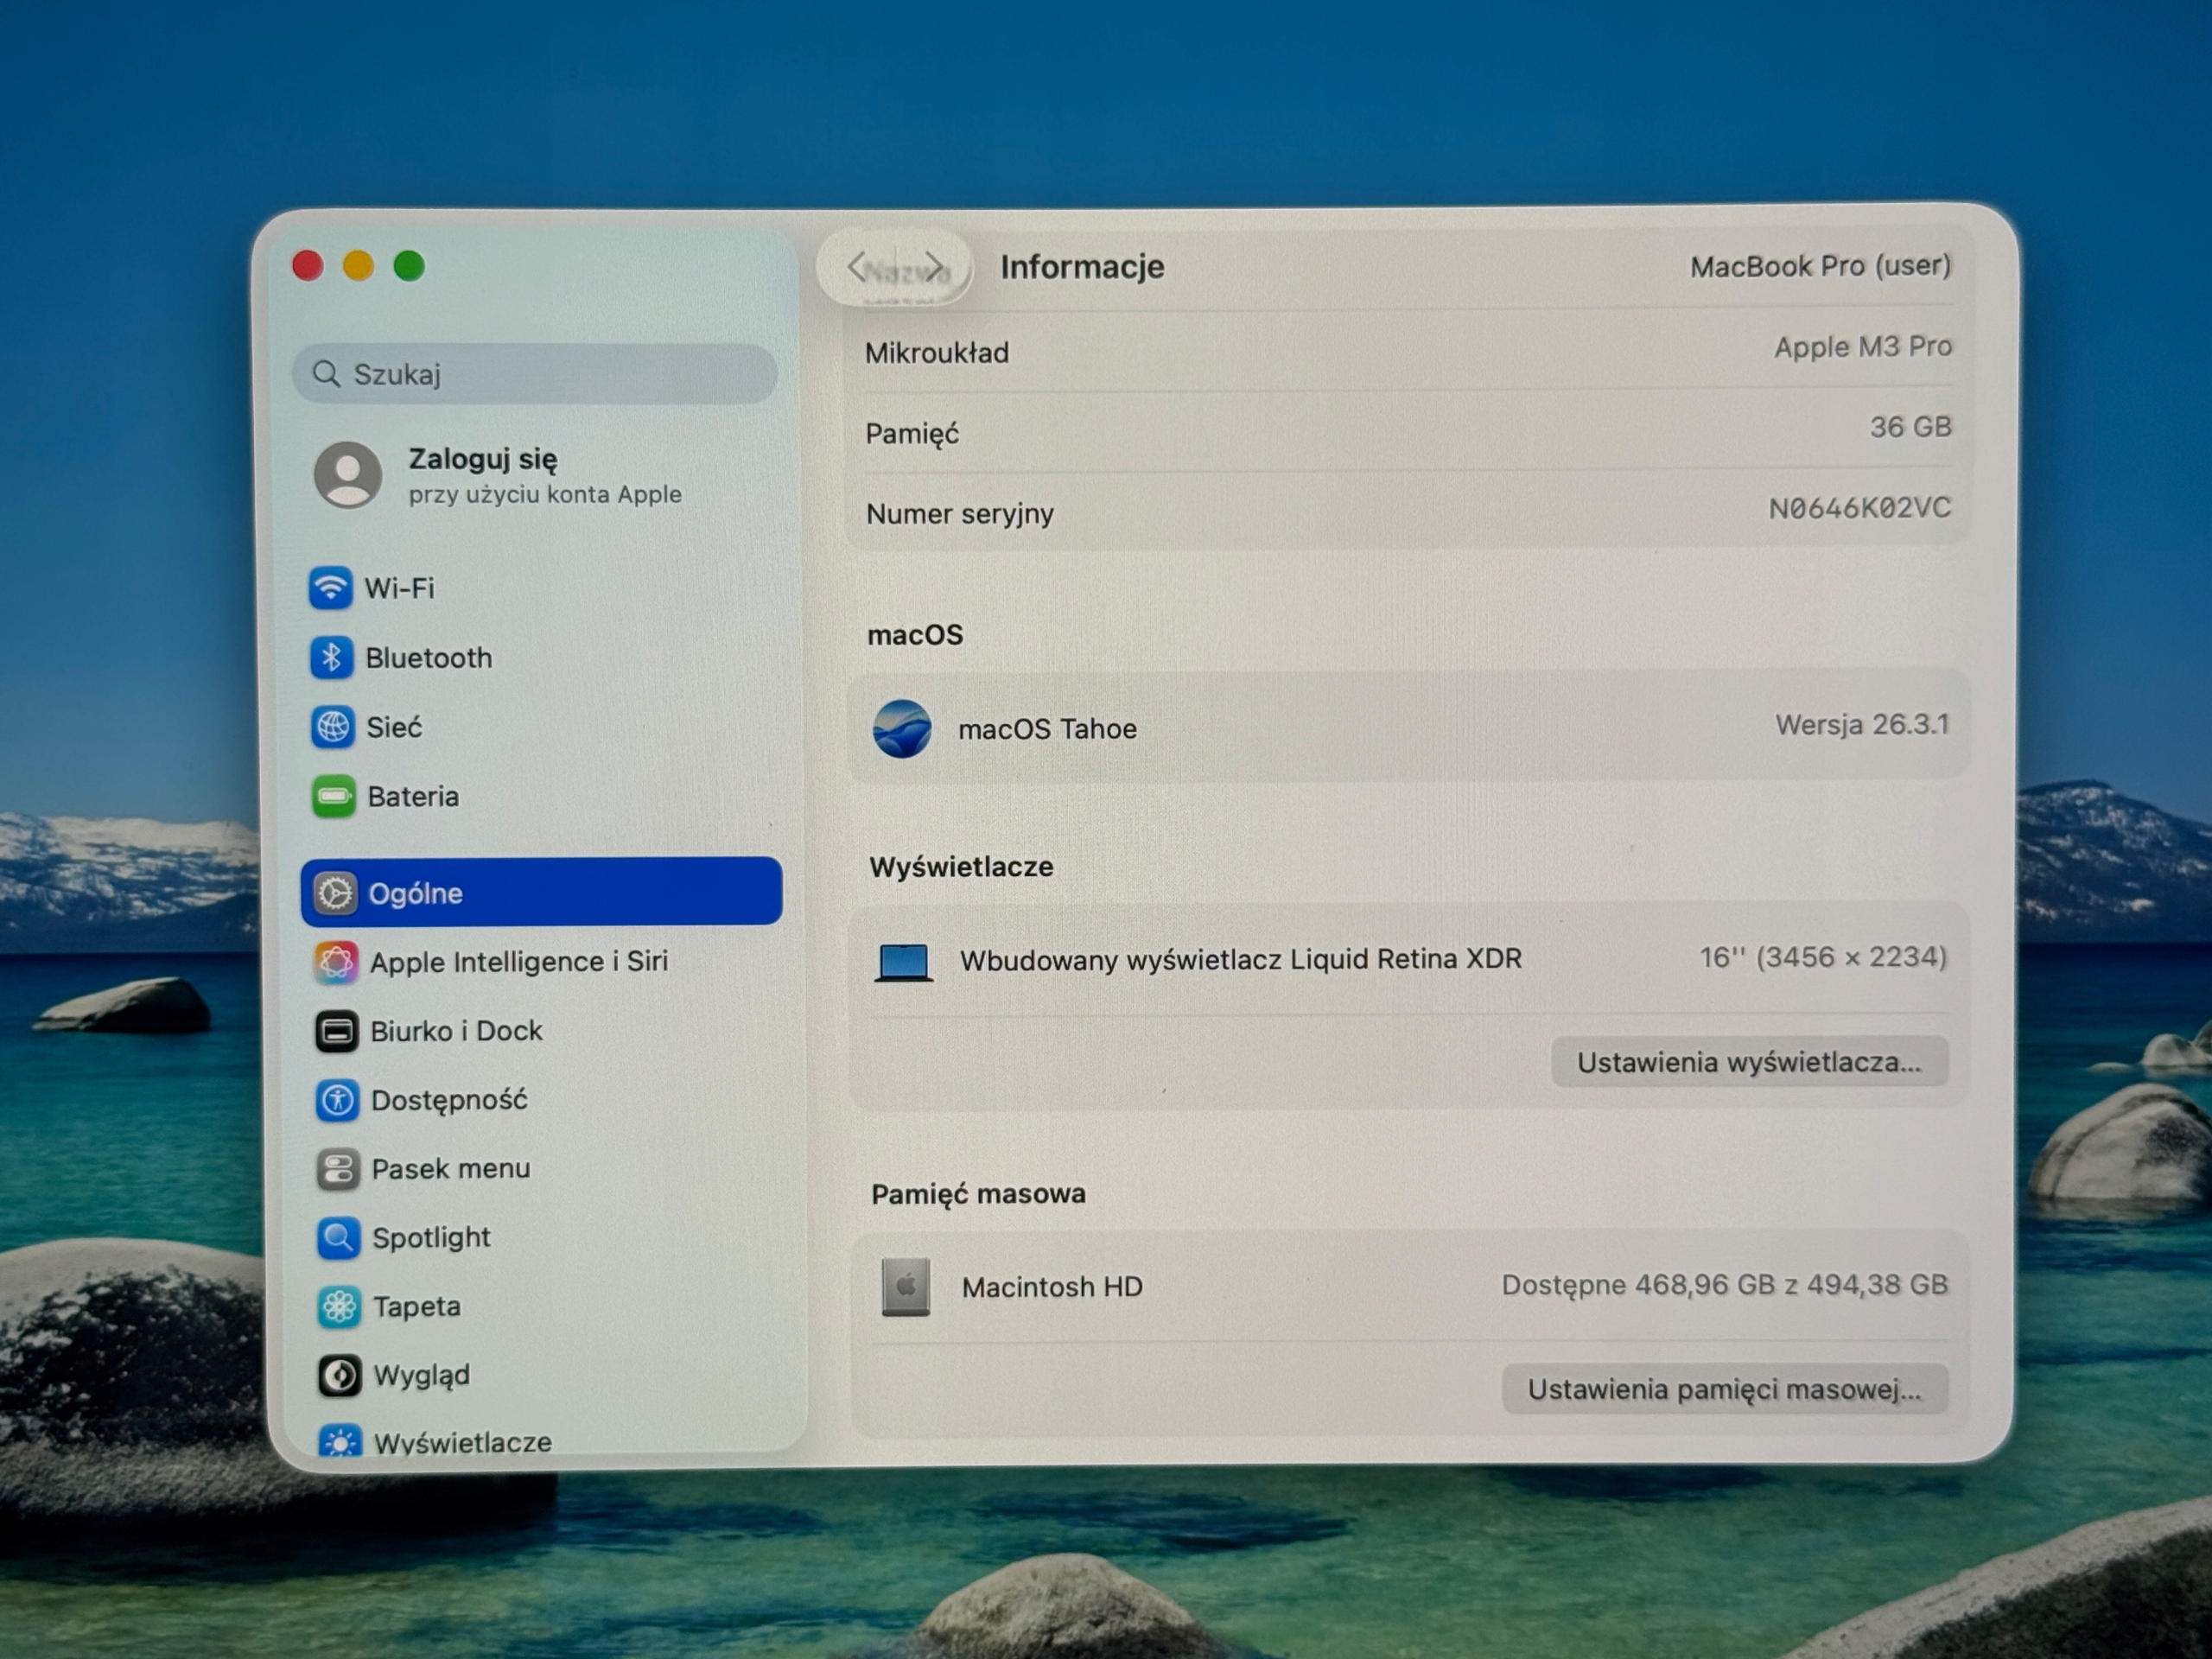
Task: Open the Wygląd appearance icon
Action: 340,1376
